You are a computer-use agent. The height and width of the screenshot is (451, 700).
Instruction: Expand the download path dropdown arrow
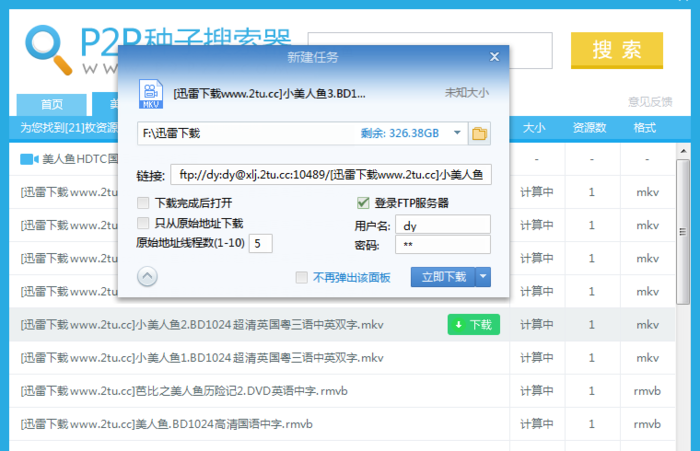[x=457, y=133]
